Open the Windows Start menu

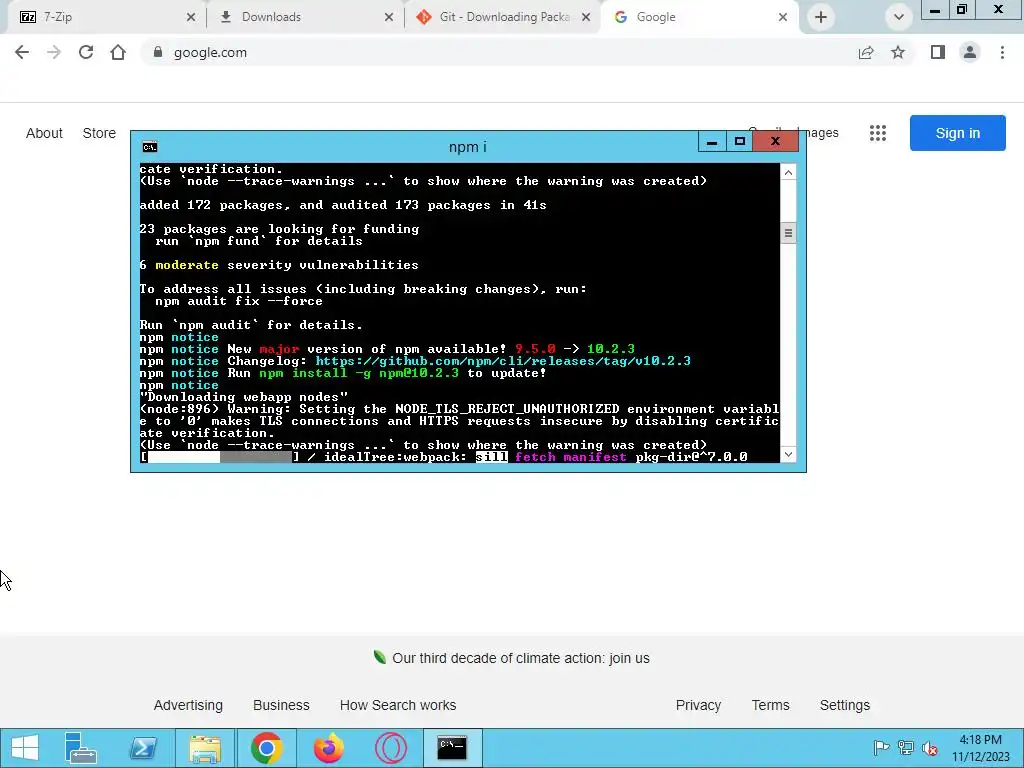(25, 748)
